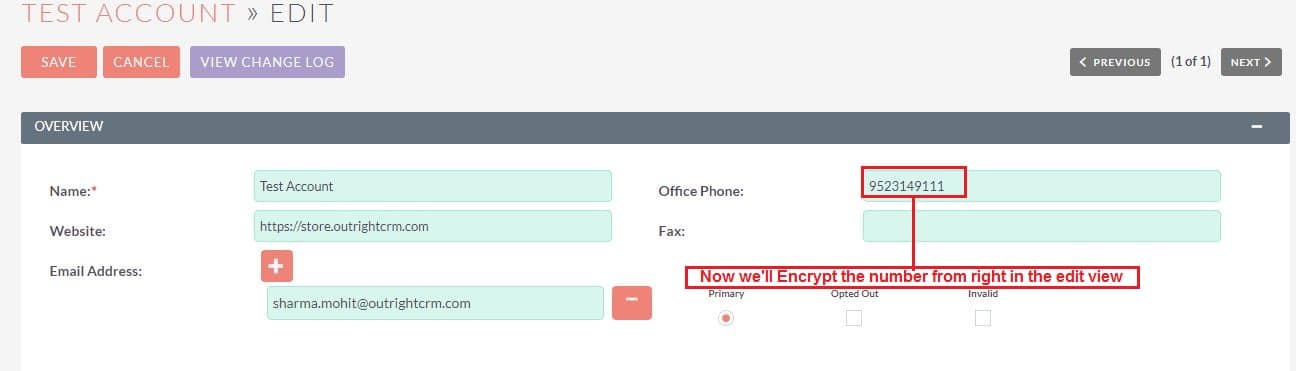The image size is (1296, 371).
Task: Click the record counter (1 of 1)
Action: (1191, 62)
